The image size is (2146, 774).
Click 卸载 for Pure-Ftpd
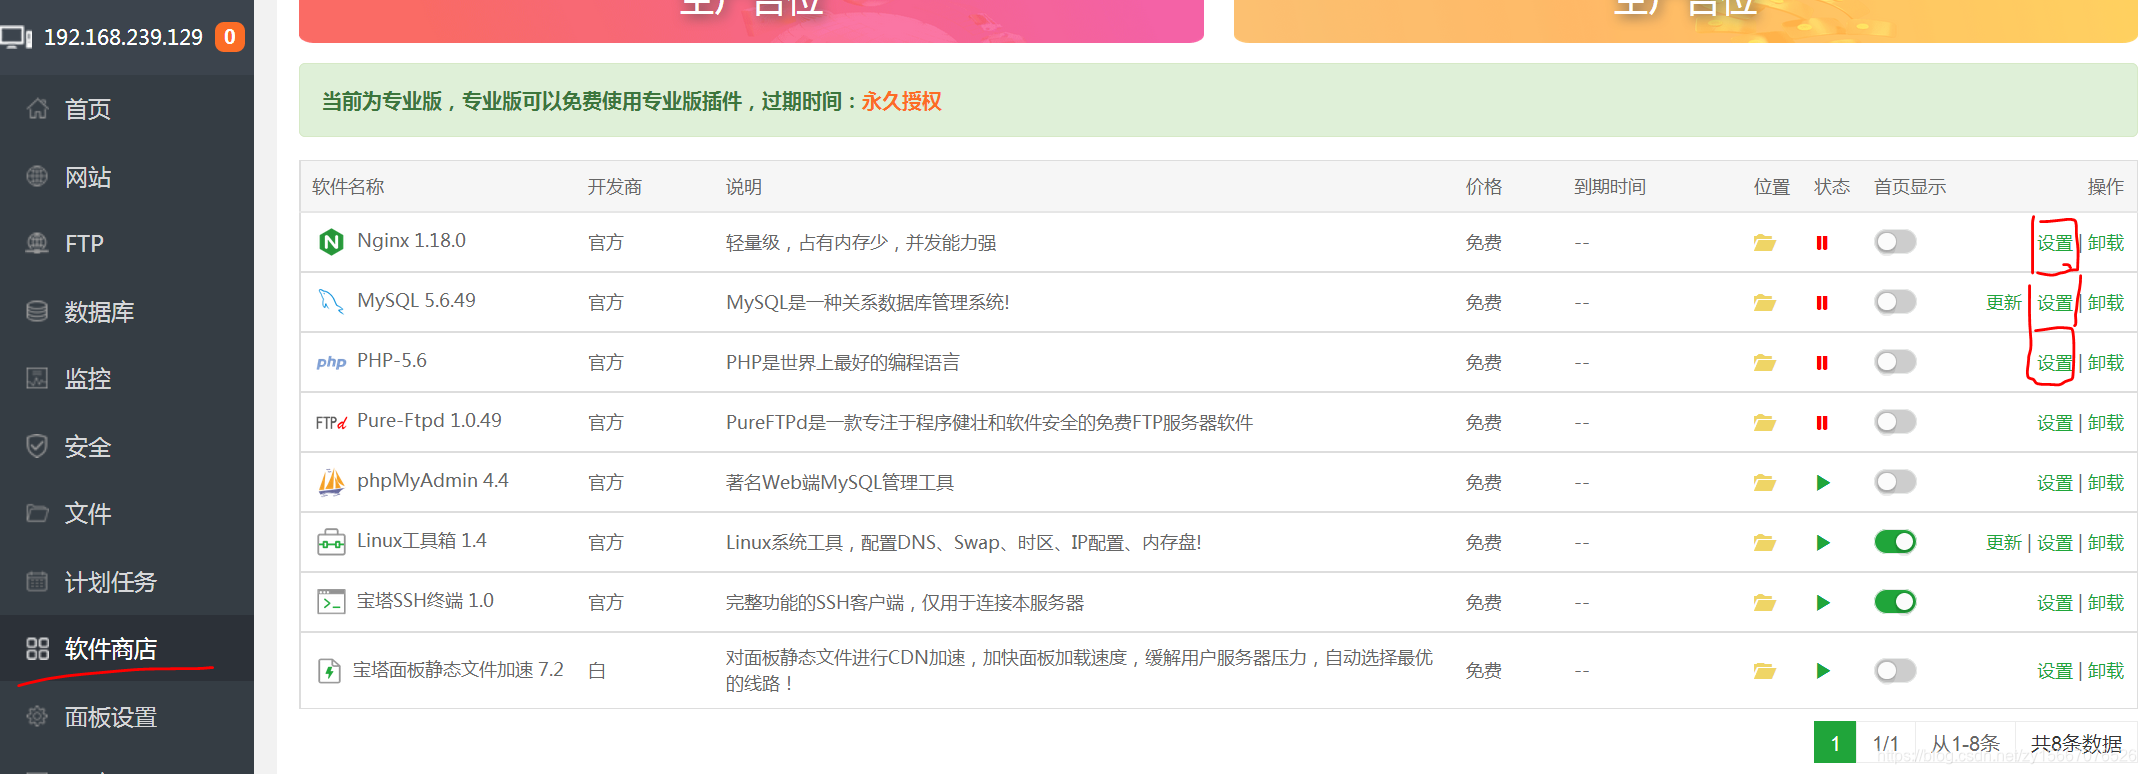pyautogui.click(x=2106, y=423)
